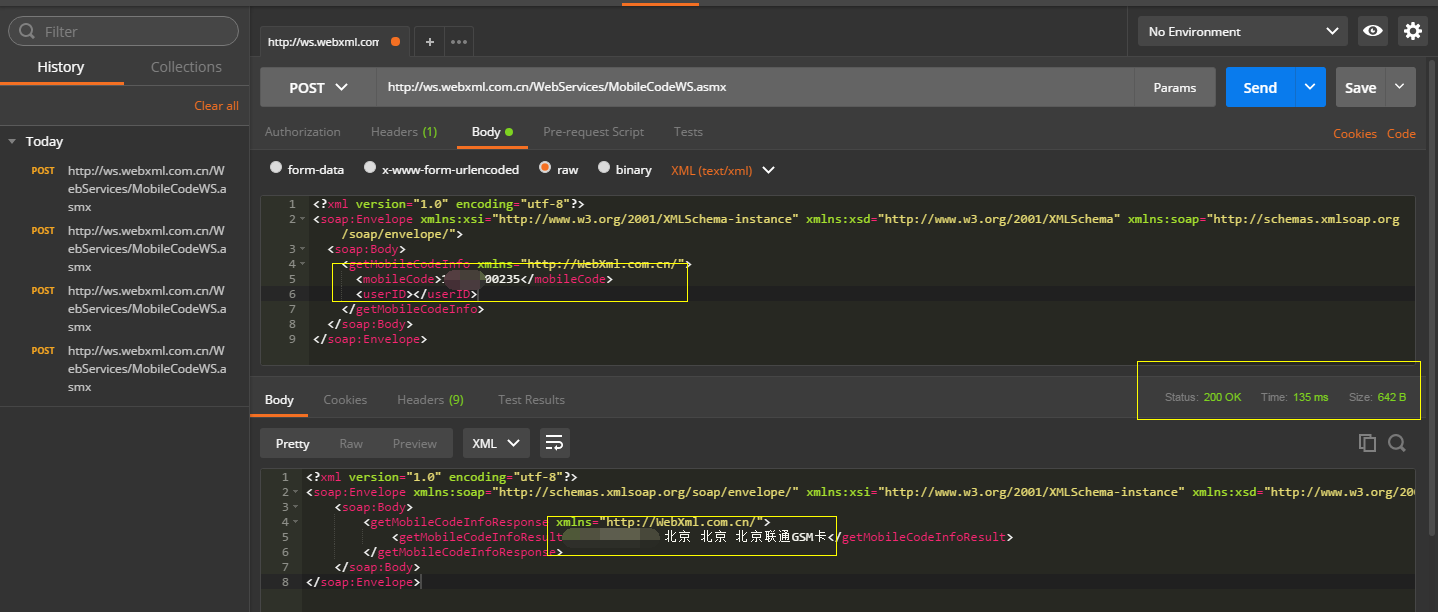Click the Clear all history link
Viewport: 1438px width, 612px height.
pos(216,106)
